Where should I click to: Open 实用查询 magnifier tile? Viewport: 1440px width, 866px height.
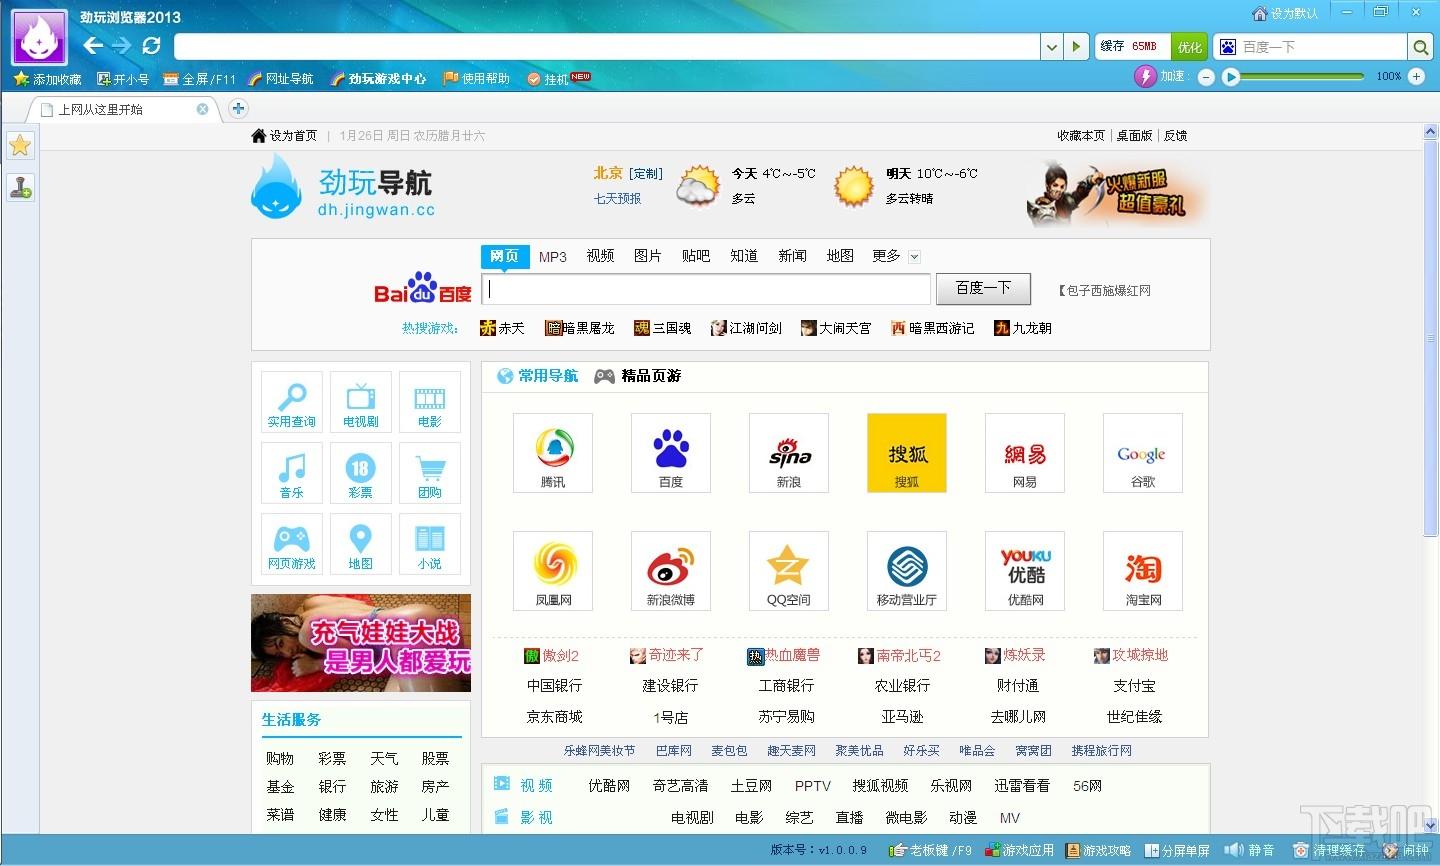292,402
